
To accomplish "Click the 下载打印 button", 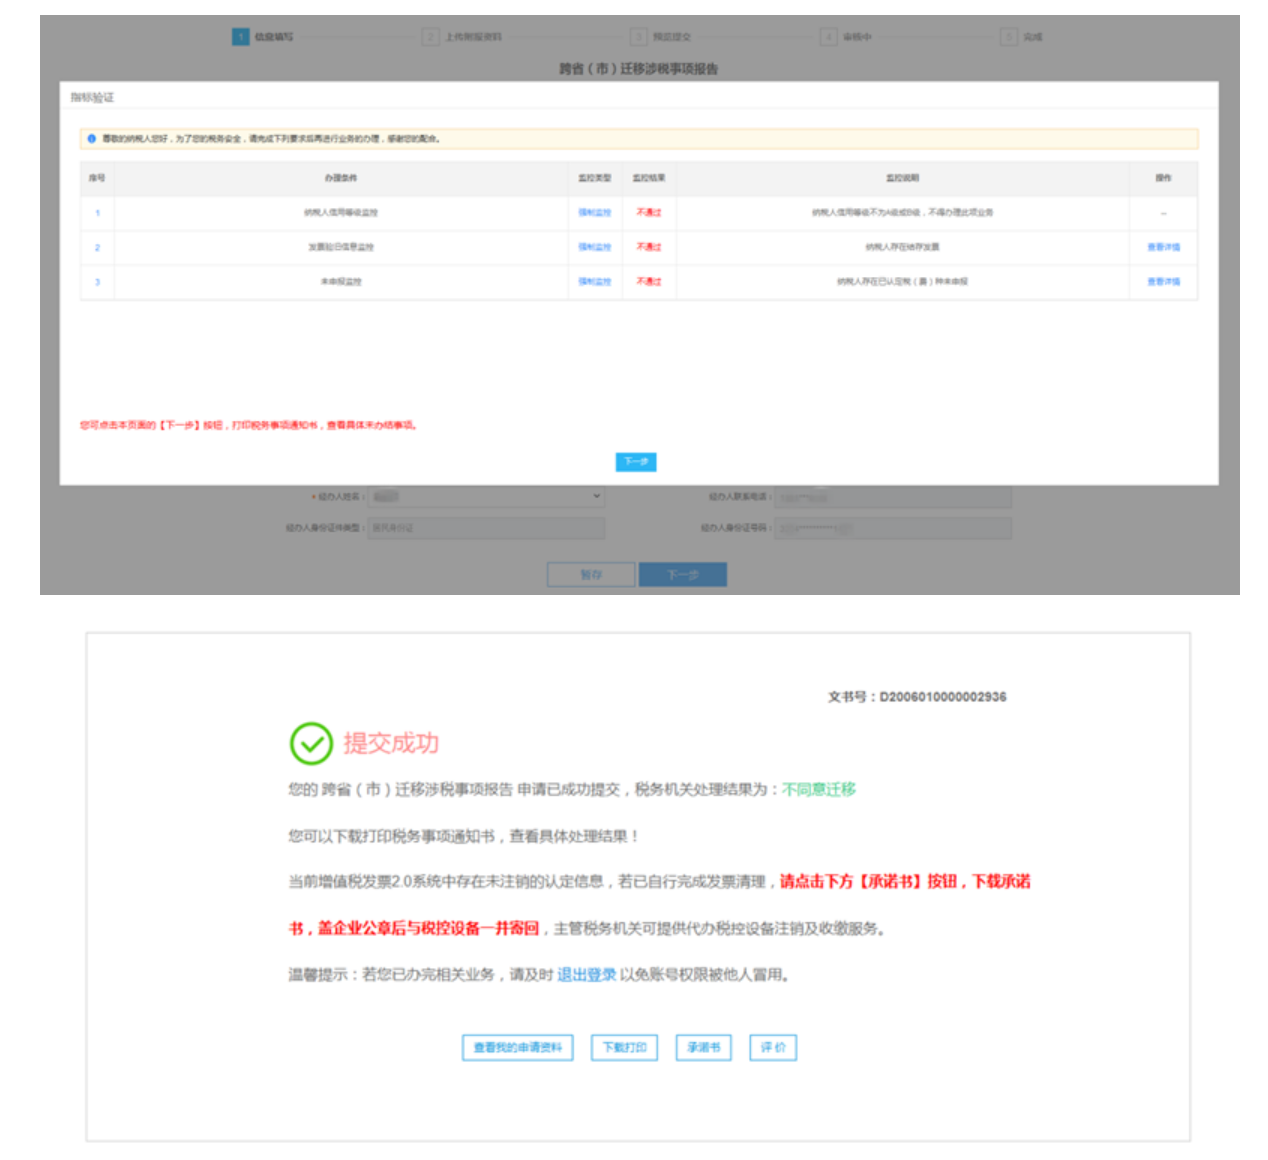I will tap(624, 1047).
